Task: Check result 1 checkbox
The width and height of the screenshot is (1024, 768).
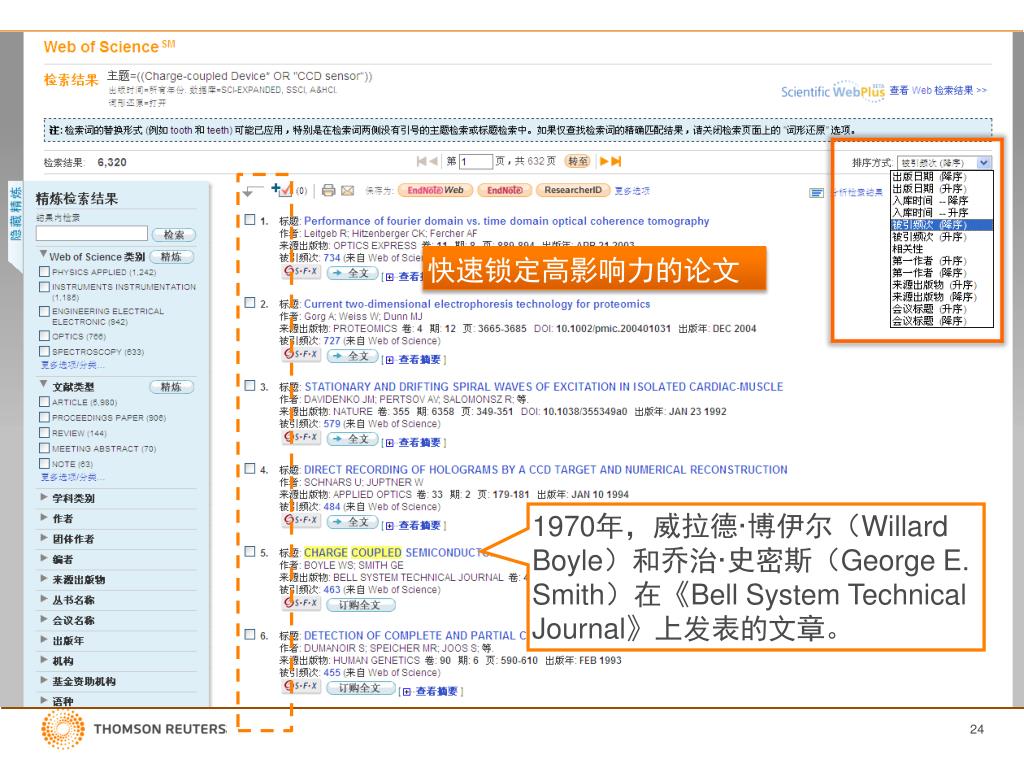Action: pyautogui.click(x=249, y=220)
